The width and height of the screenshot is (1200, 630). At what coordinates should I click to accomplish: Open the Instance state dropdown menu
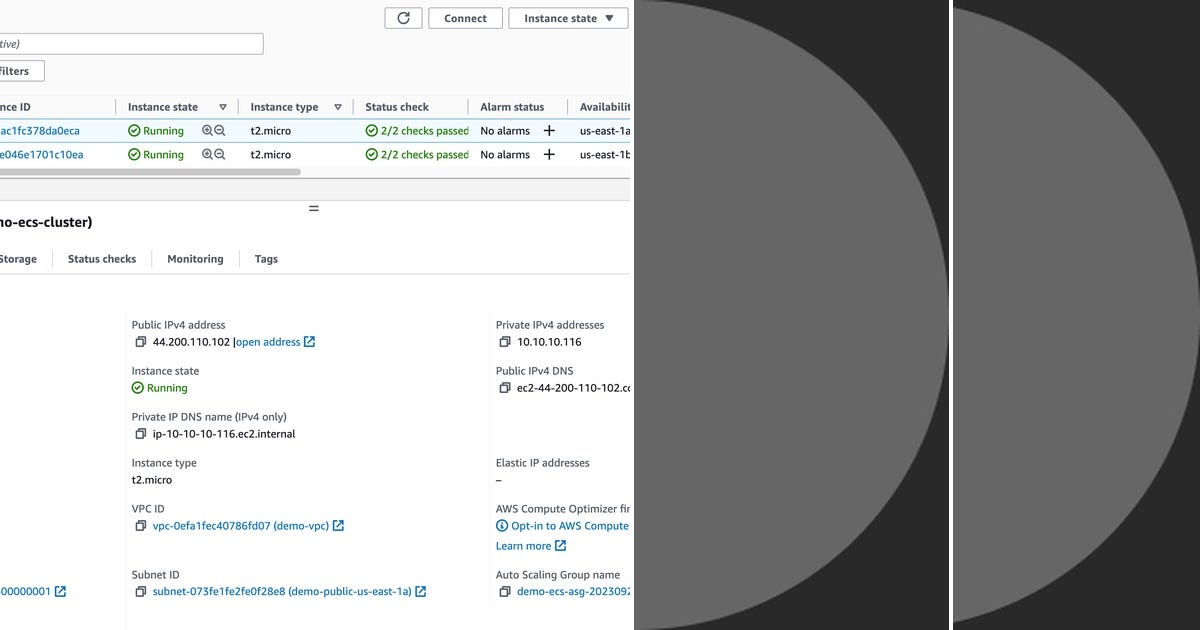(568, 17)
